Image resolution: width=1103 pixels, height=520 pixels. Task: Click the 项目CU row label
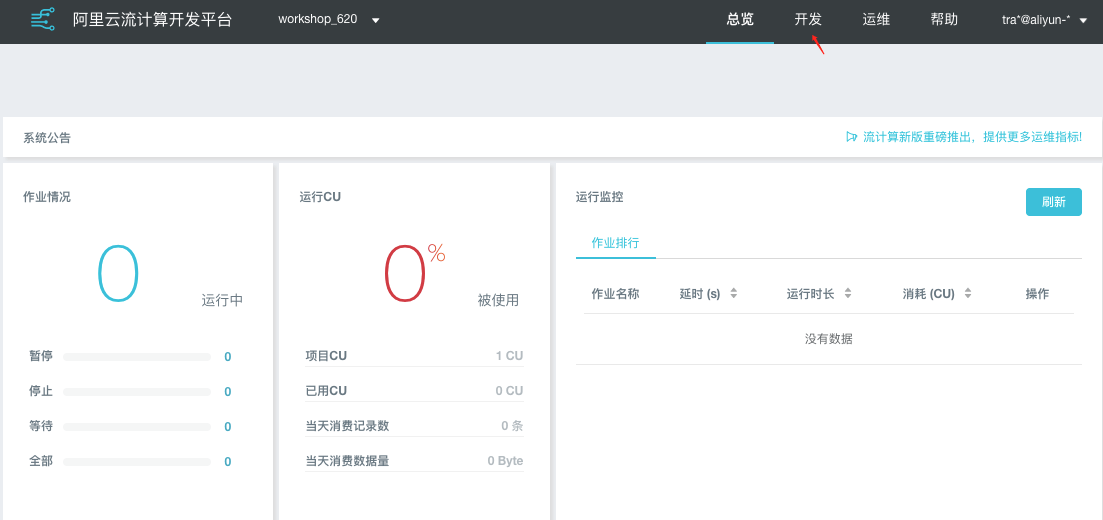click(326, 356)
